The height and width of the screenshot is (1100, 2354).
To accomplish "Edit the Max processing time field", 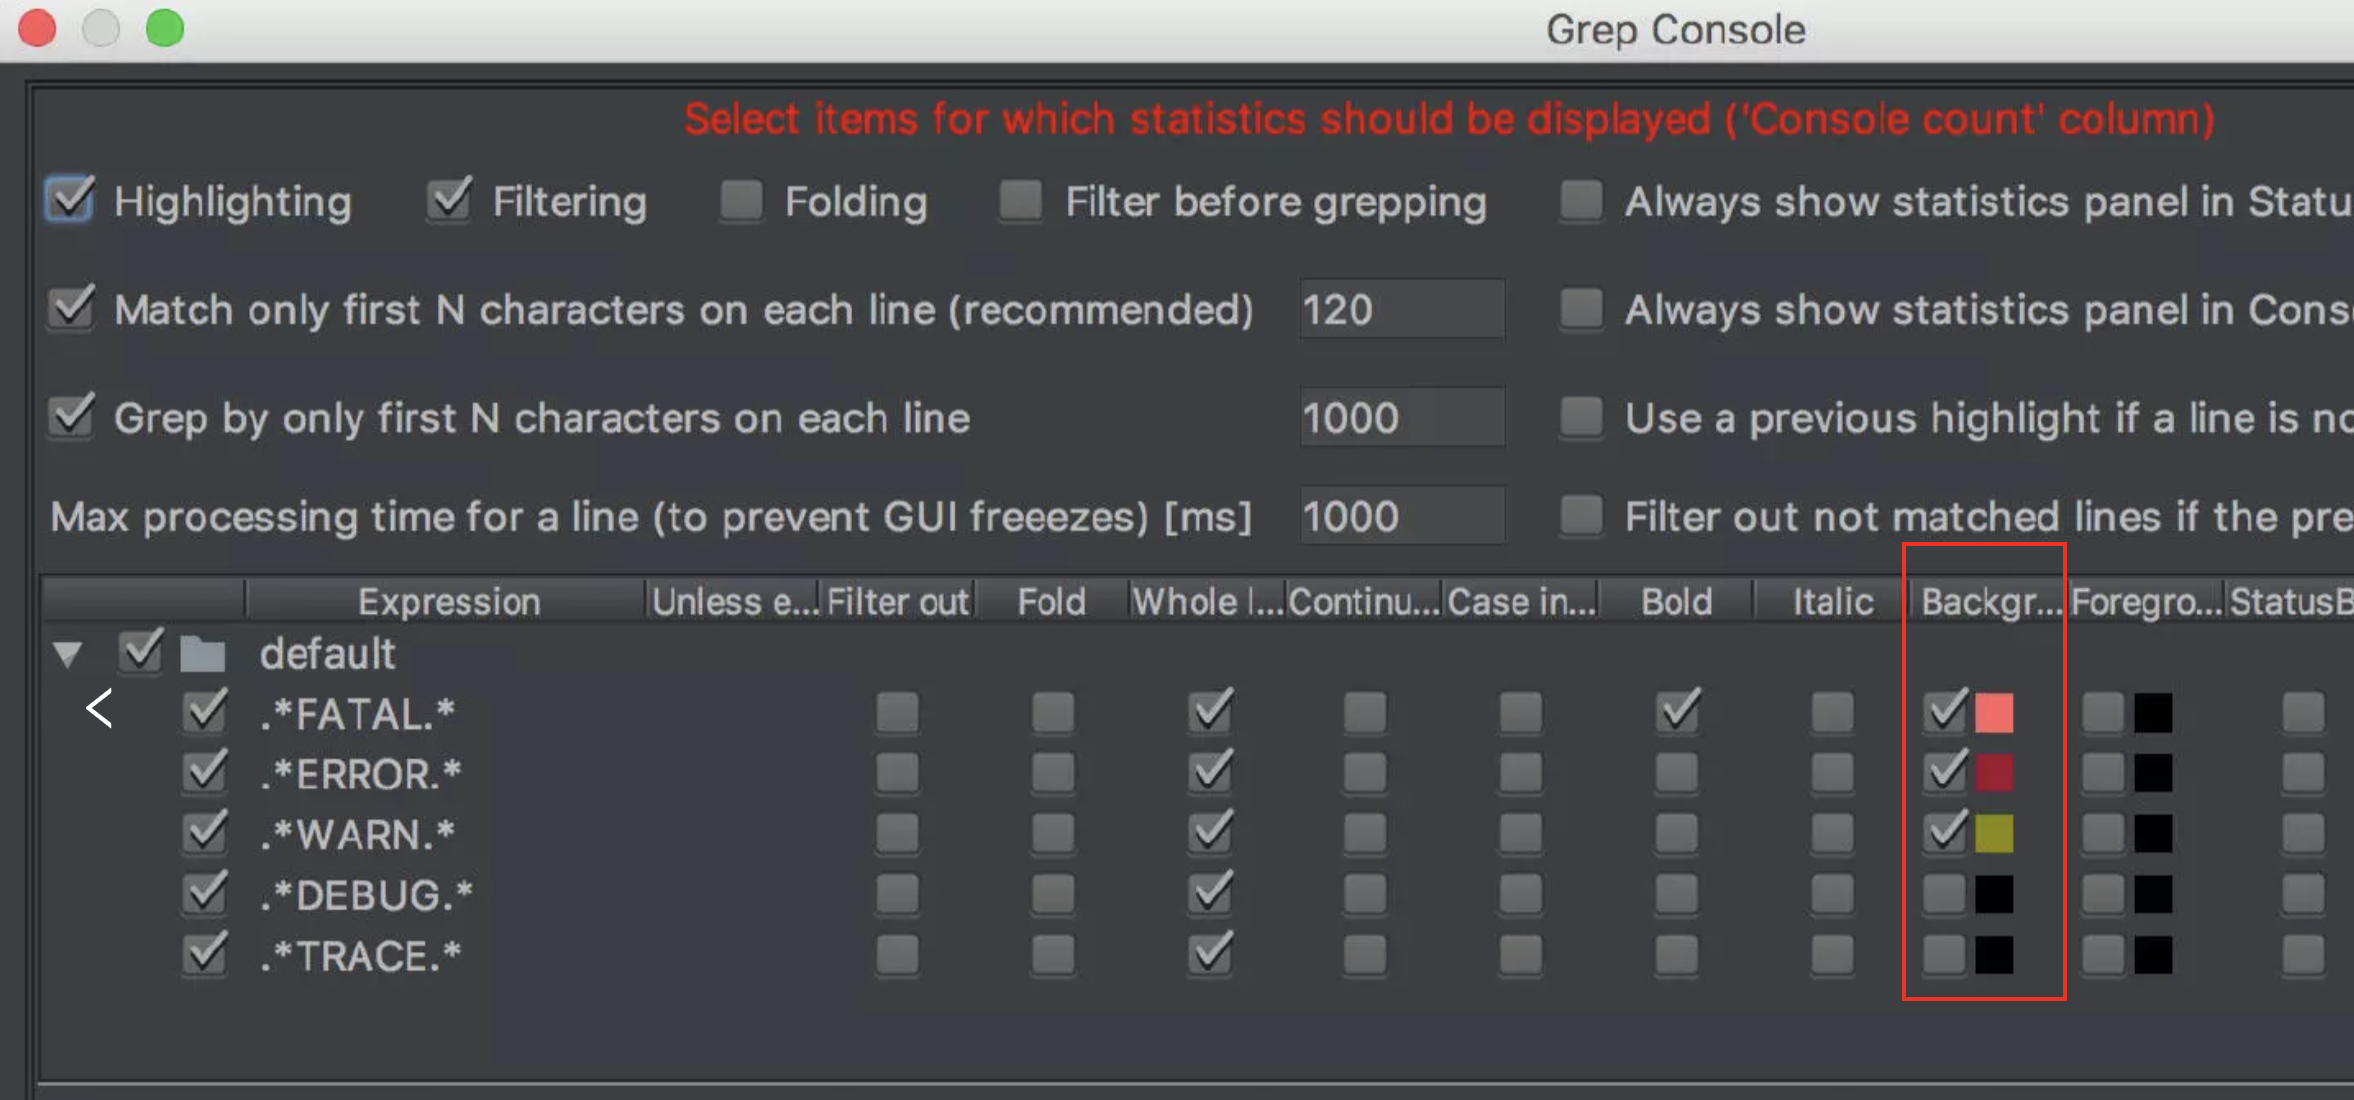I will coord(1402,516).
